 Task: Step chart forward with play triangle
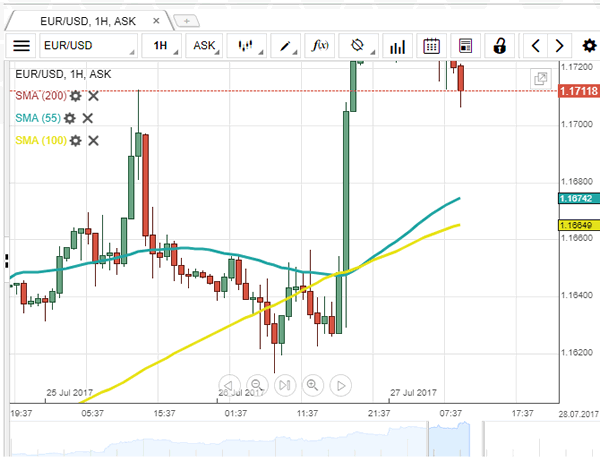click(341, 385)
